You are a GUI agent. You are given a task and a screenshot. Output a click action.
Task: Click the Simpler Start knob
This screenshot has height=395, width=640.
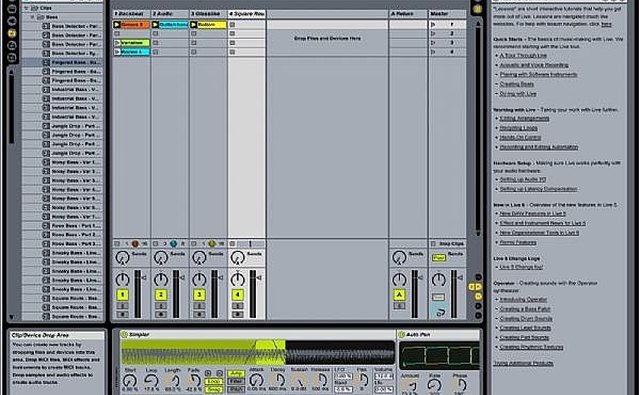pyautogui.click(x=130, y=381)
